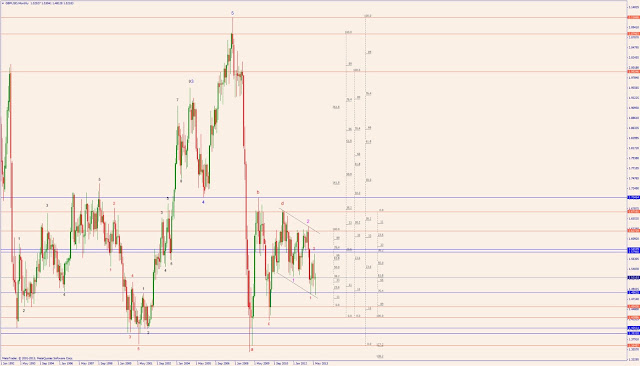Click the MetaTrader copyright notice text
The width and height of the screenshot is (640, 366).
37,358
